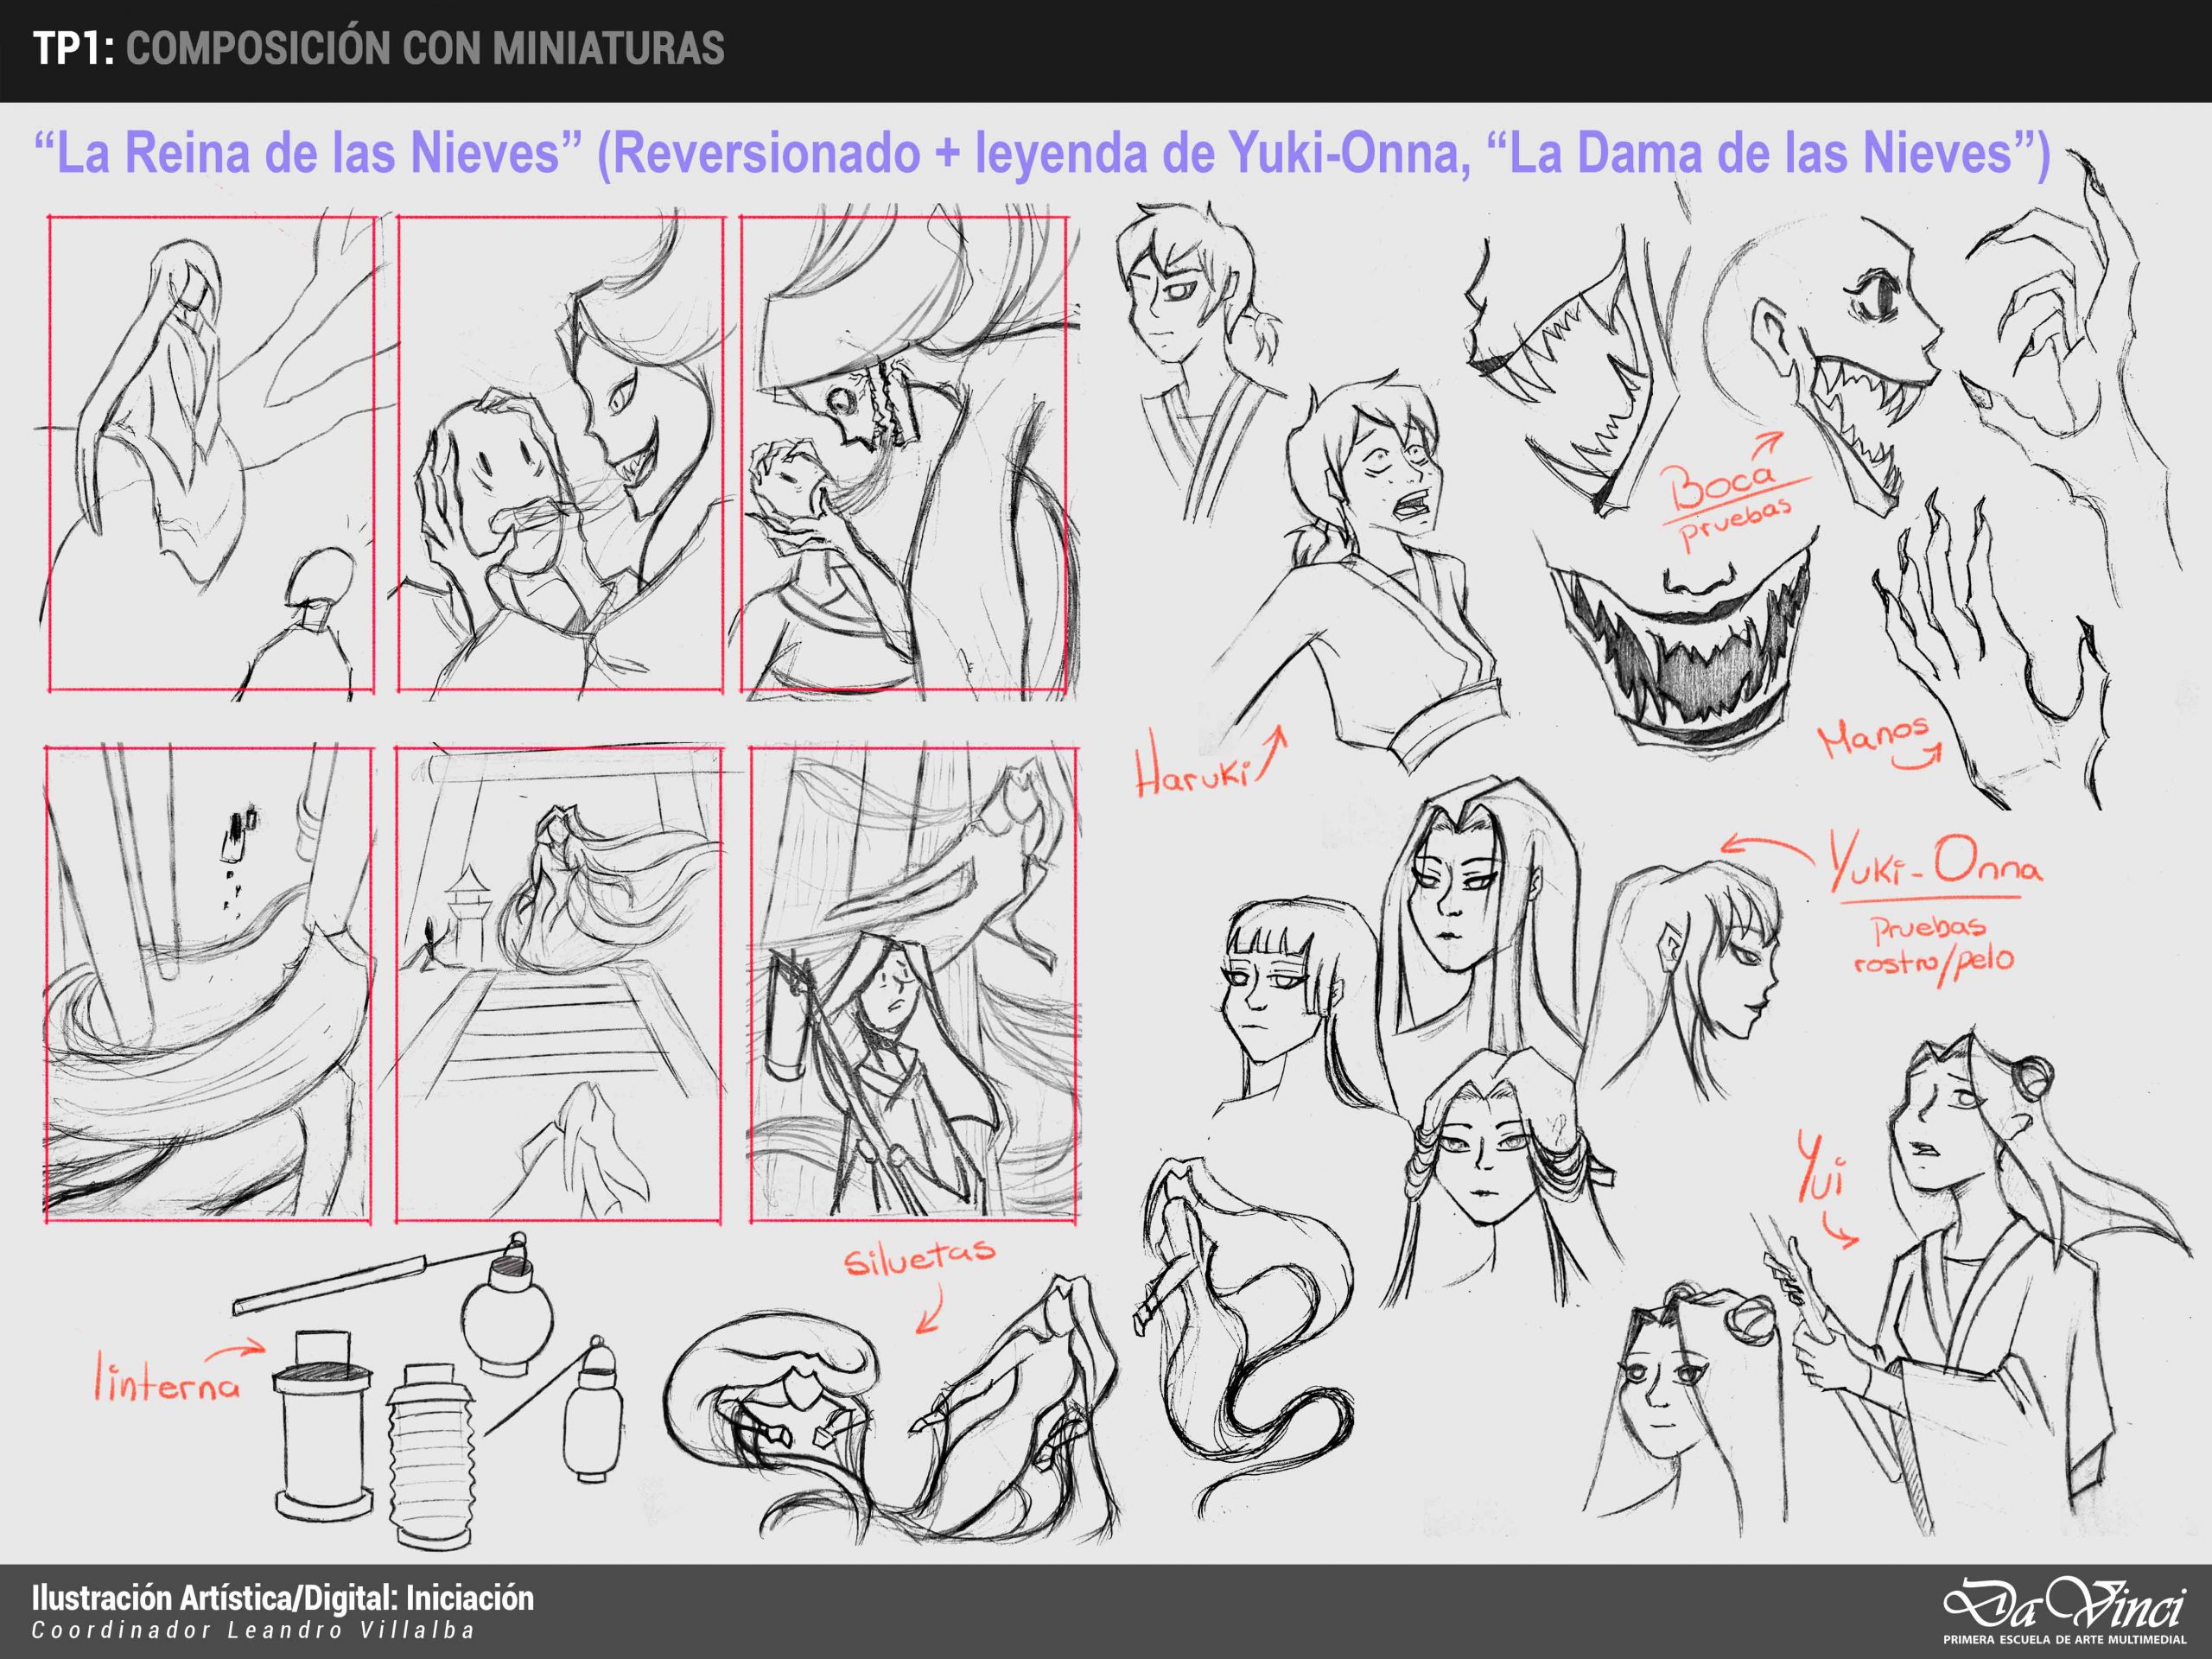
Task: Select the thumbnail showing the skull-faced figure
Action: coord(905,453)
